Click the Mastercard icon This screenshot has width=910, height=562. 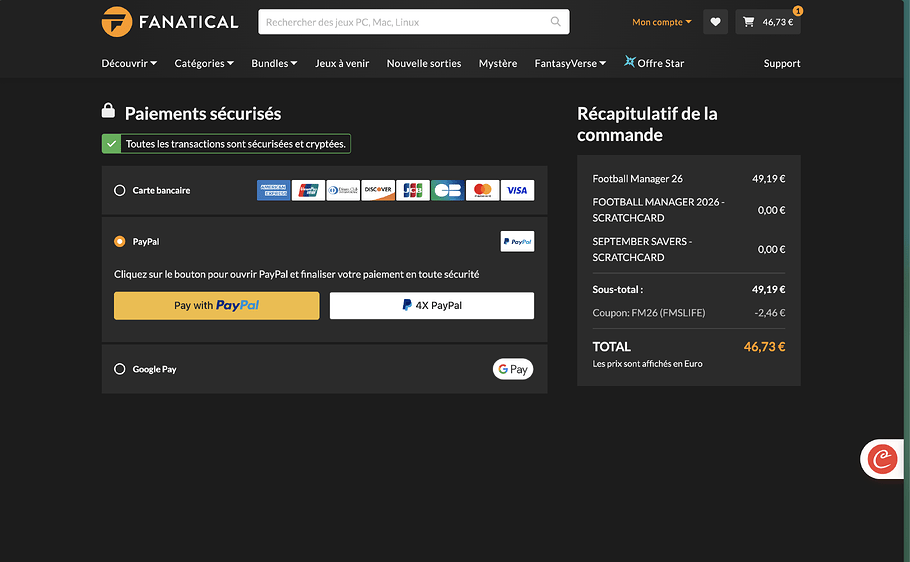482,190
